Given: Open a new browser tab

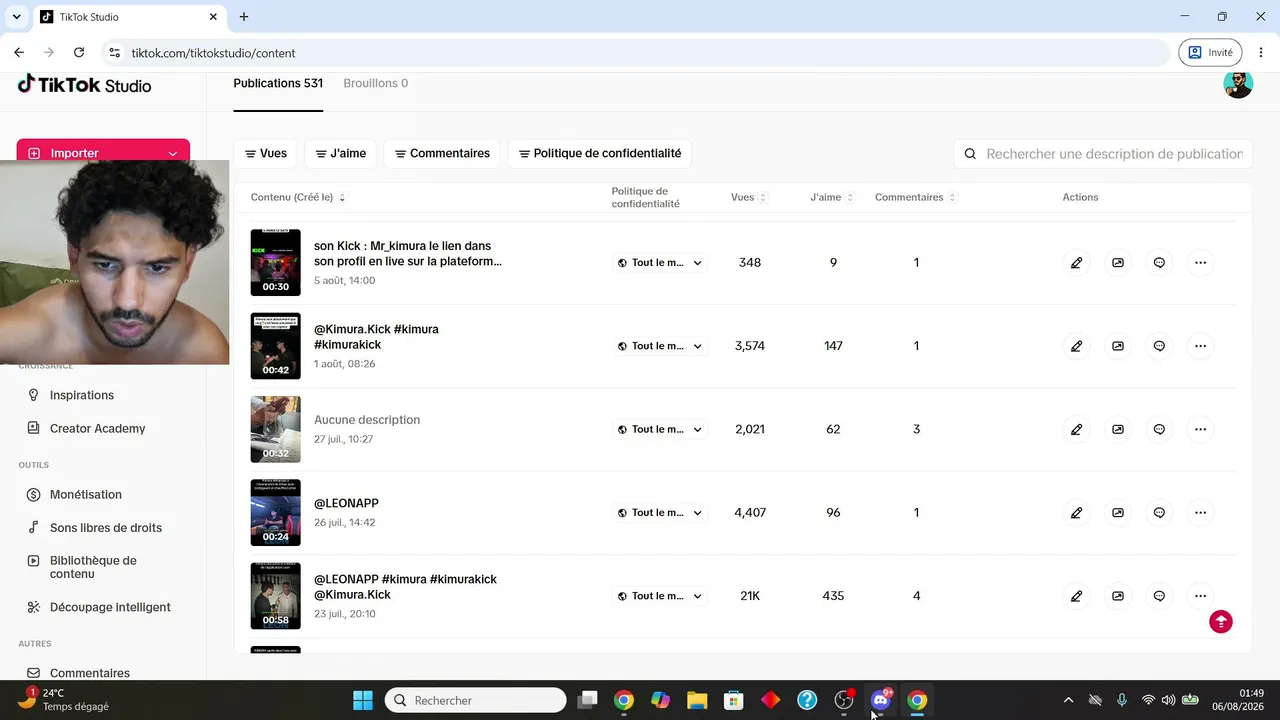Looking at the screenshot, I should [244, 17].
